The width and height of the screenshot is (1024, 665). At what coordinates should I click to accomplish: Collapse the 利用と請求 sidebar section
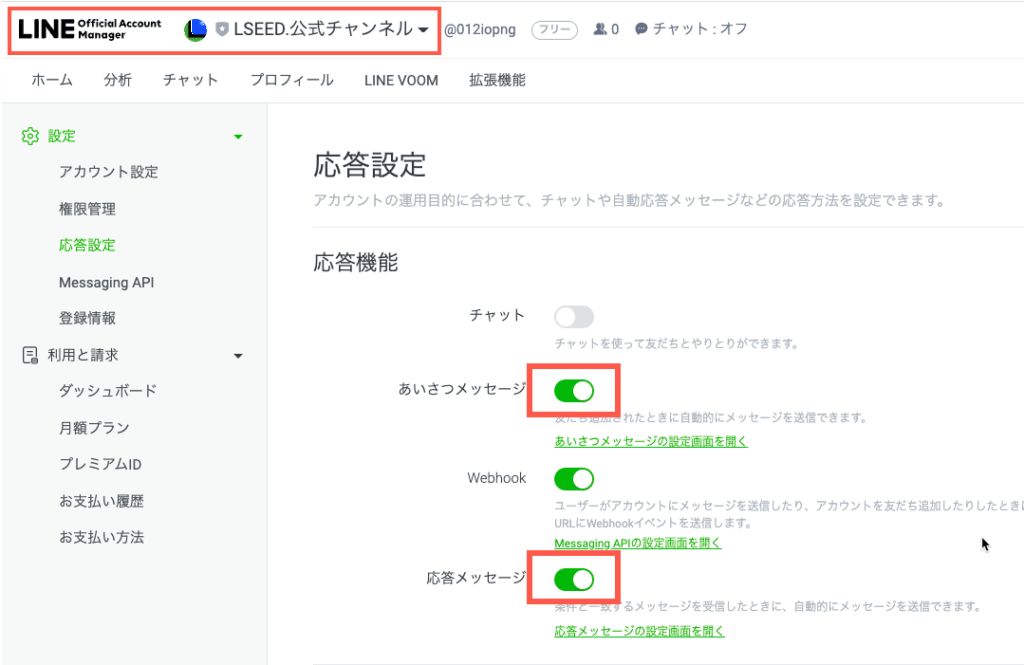(238, 355)
